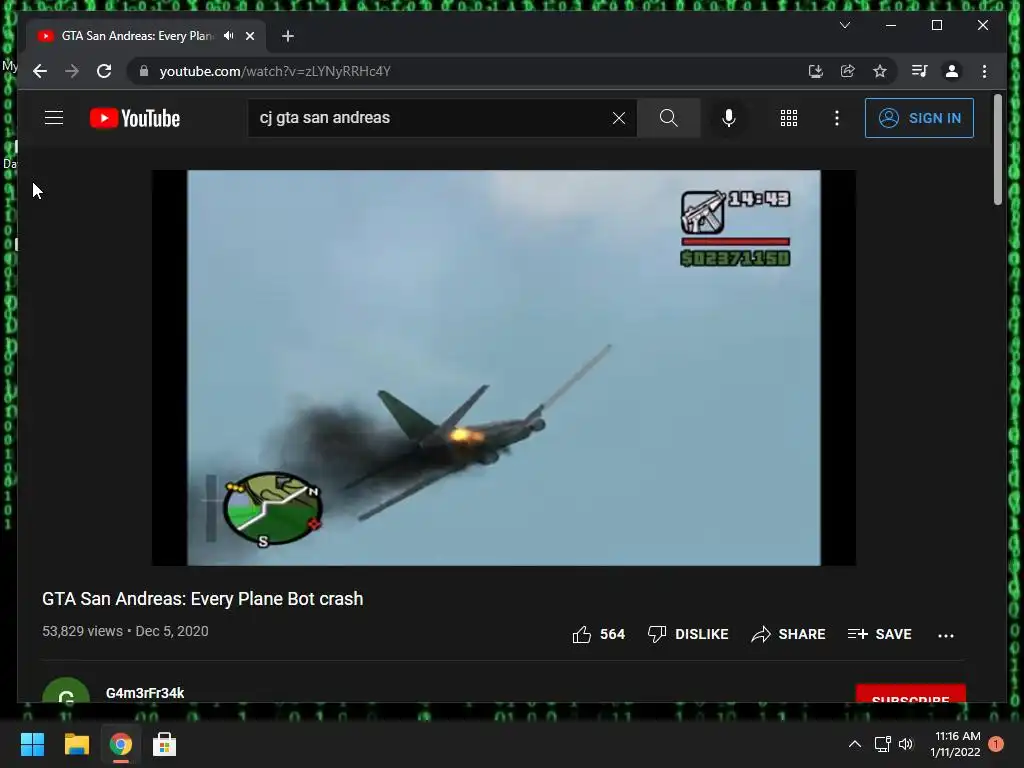This screenshot has width=1024, height=768.
Task: Run search with magnifier button
Action: 668,118
